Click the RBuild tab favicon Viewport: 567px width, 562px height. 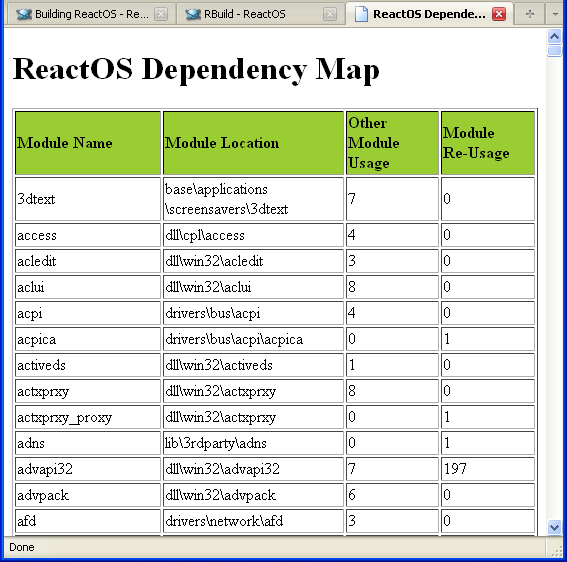point(192,14)
